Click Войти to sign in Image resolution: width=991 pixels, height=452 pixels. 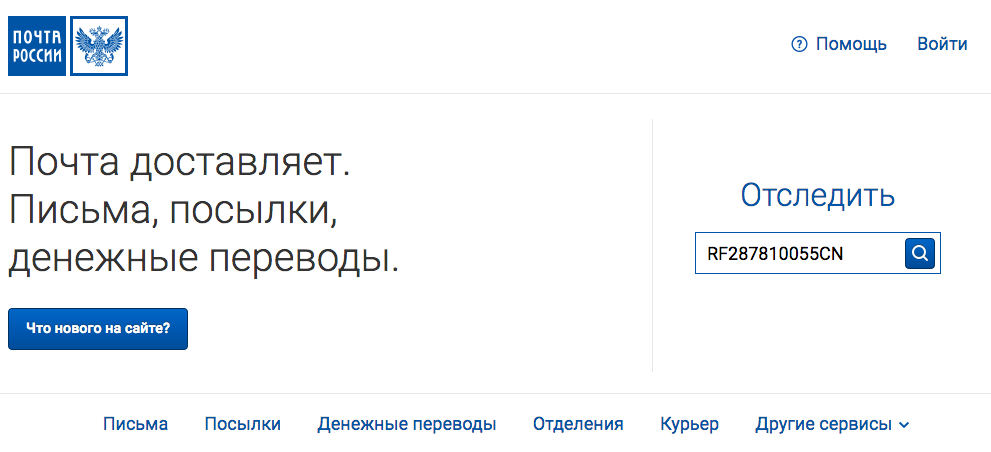click(x=942, y=44)
